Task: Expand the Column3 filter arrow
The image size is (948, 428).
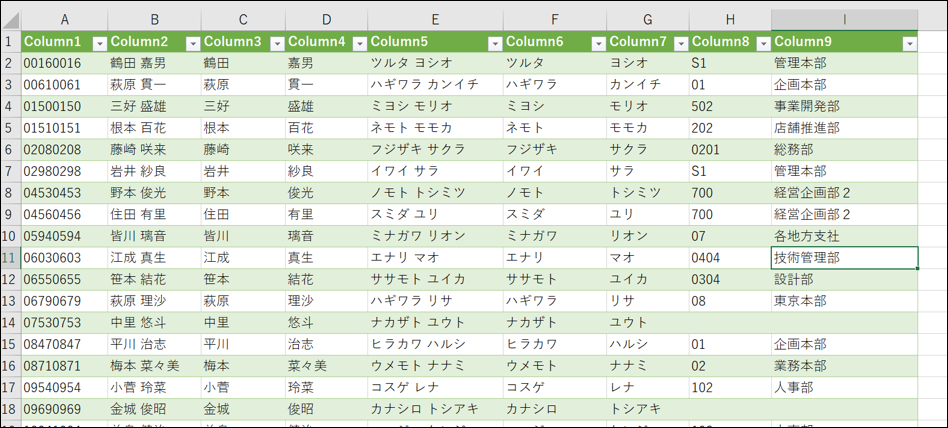Action: click(x=275, y=42)
